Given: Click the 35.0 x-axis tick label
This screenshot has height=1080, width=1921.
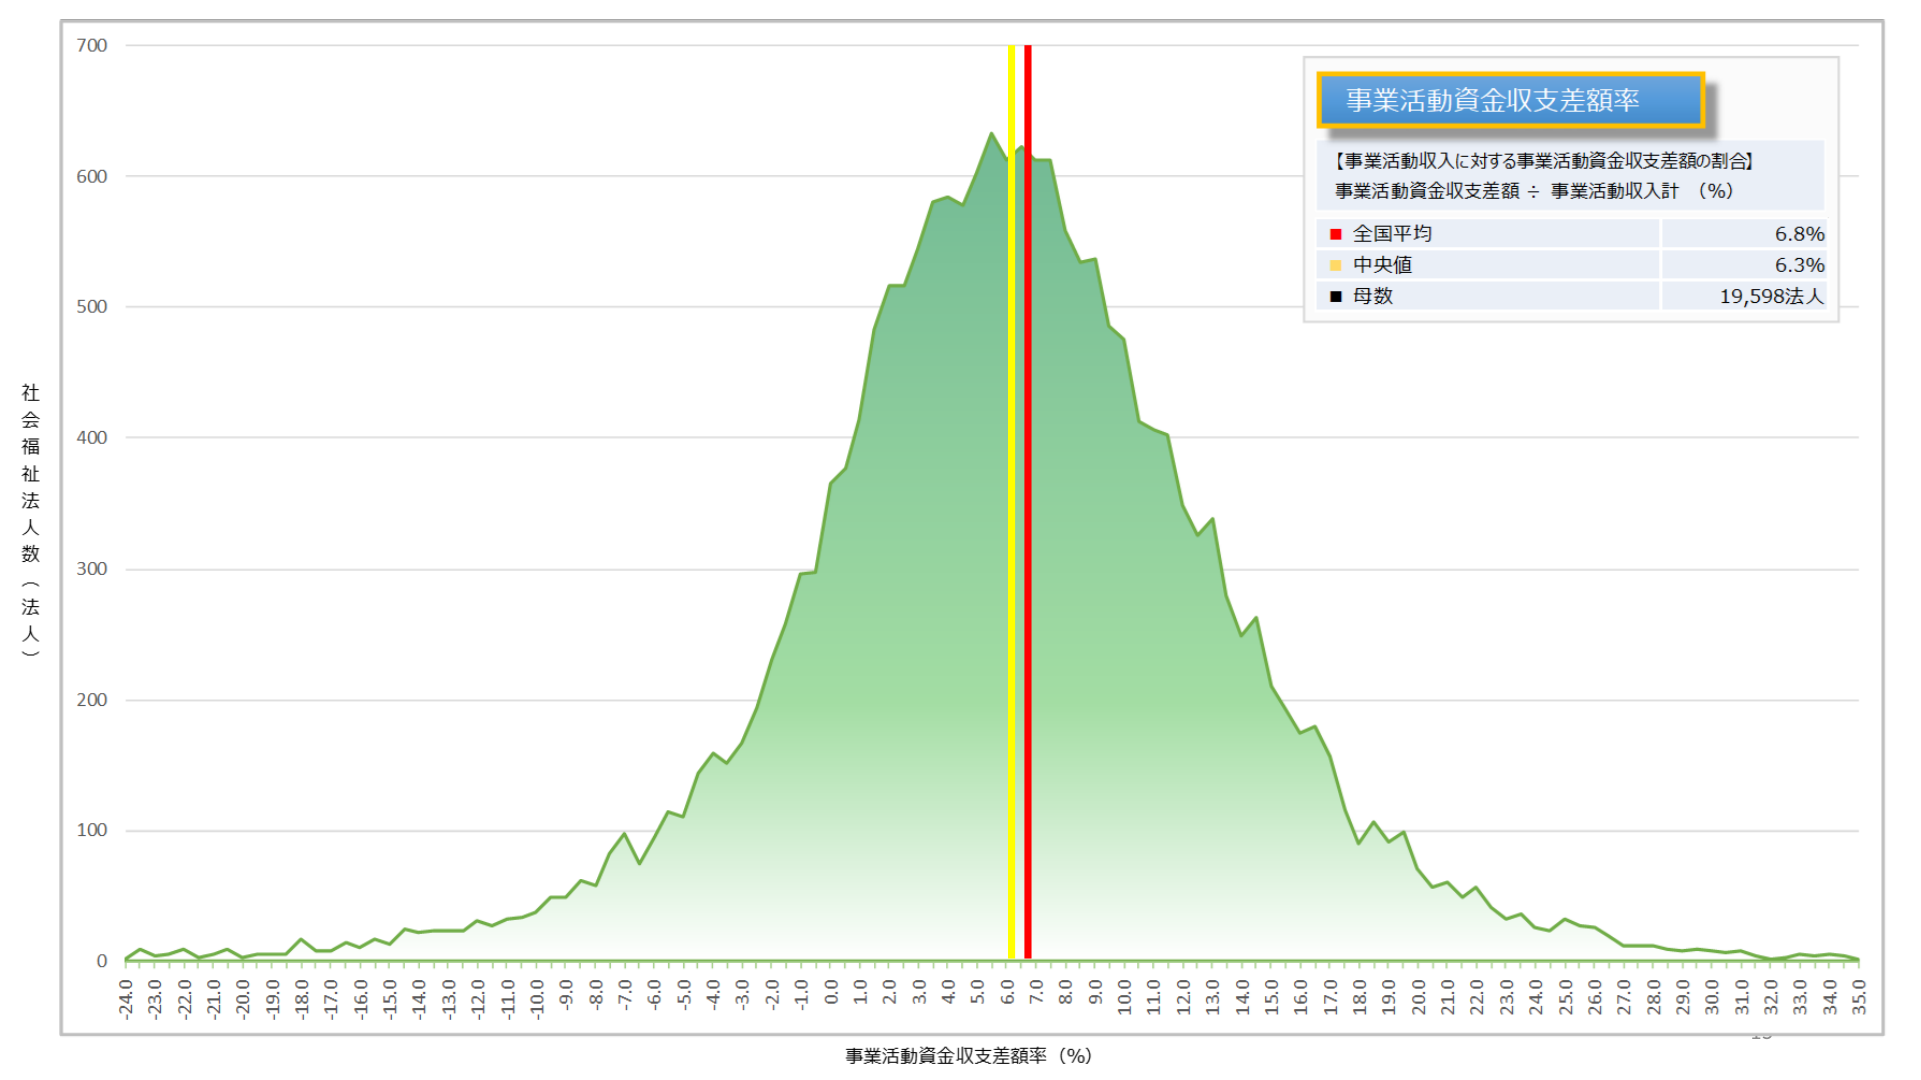Looking at the screenshot, I should click(1859, 997).
